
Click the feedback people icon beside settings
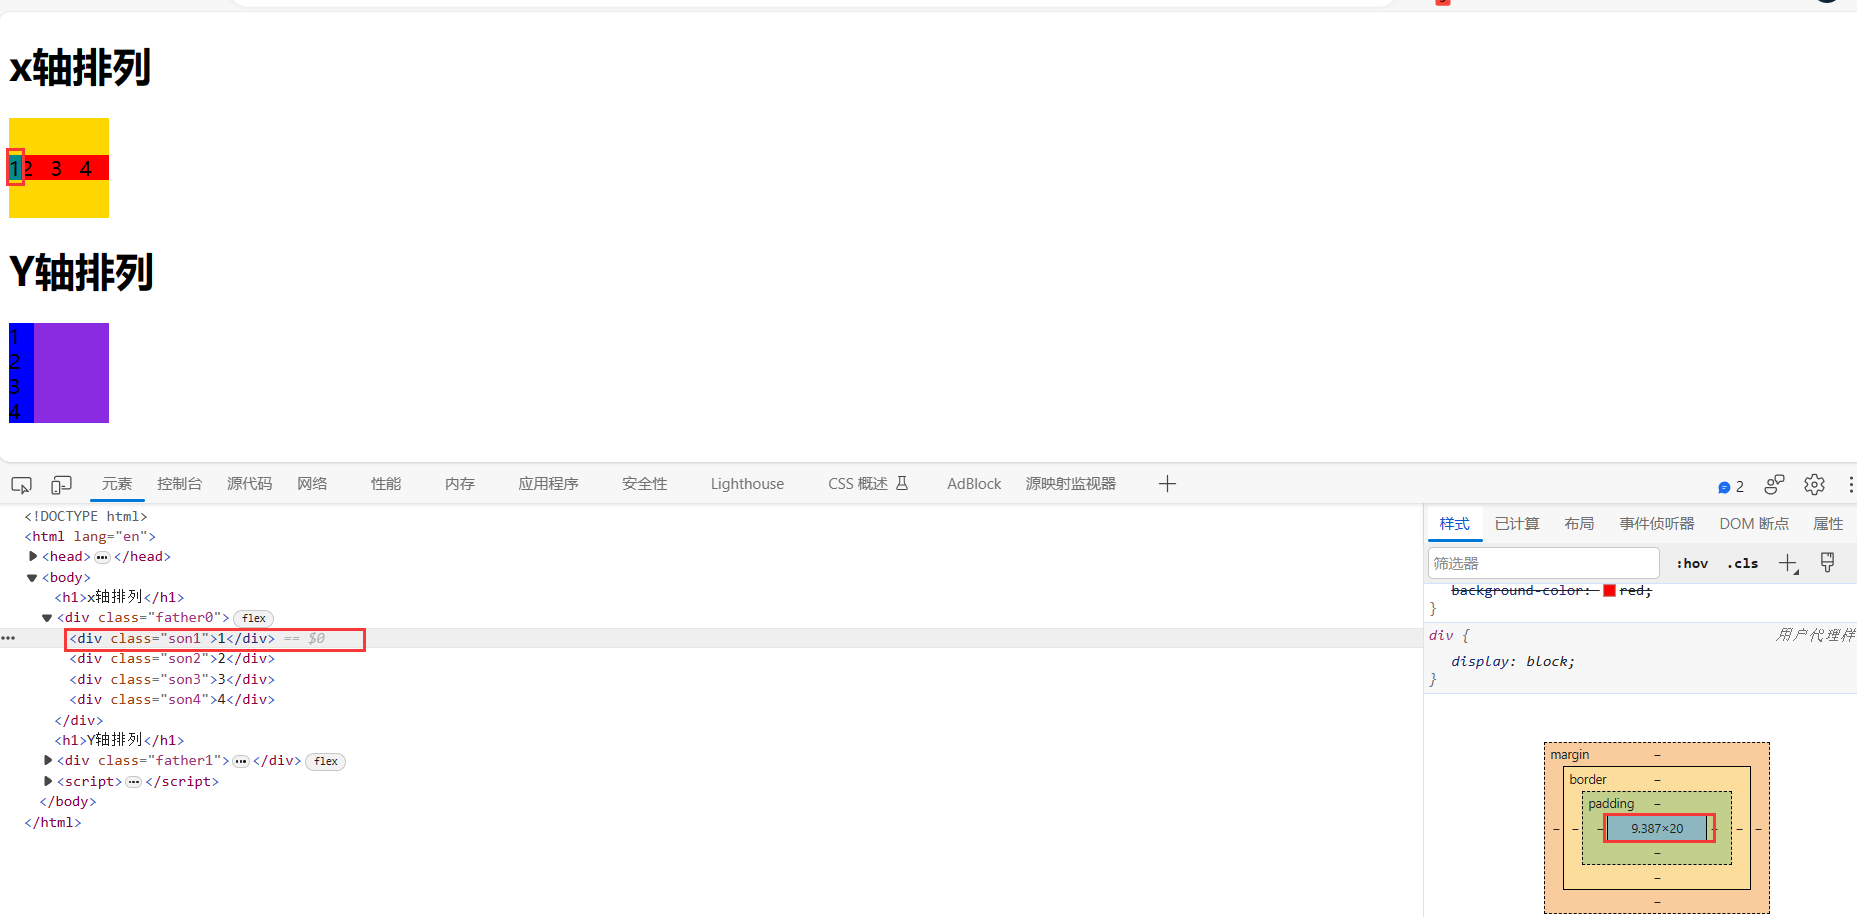pyautogui.click(x=1774, y=485)
